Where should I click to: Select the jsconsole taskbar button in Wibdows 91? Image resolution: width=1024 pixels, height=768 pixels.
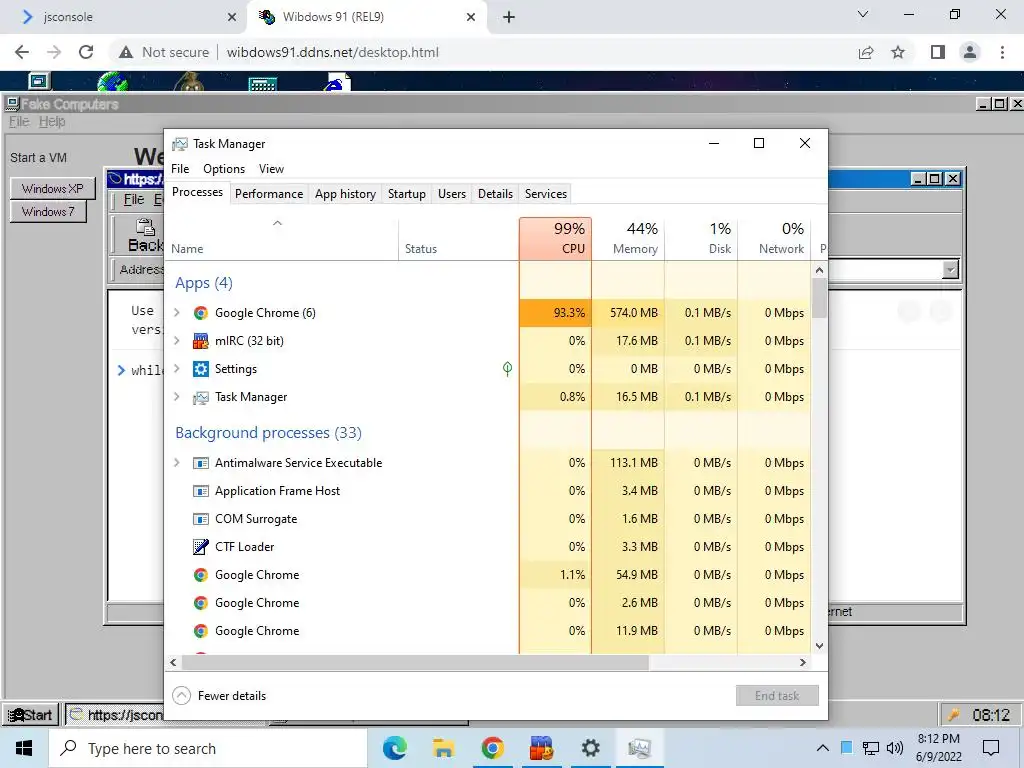(115, 715)
